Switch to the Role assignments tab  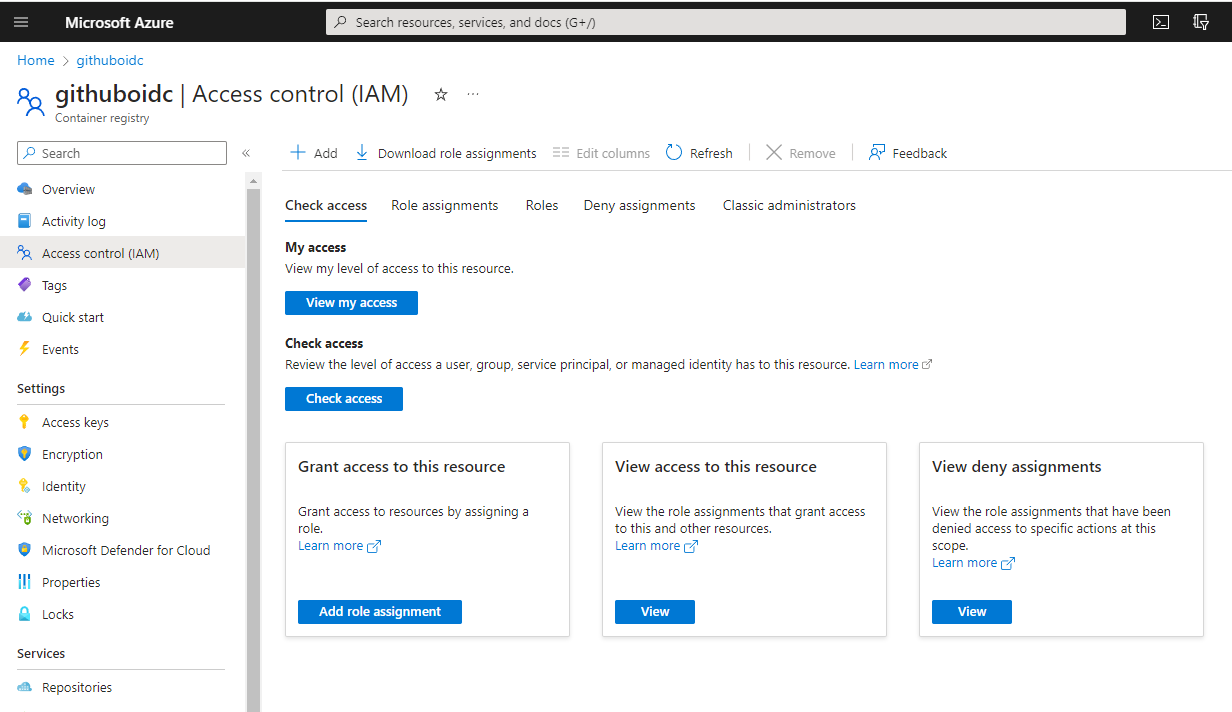pyautogui.click(x=444, y=205)
